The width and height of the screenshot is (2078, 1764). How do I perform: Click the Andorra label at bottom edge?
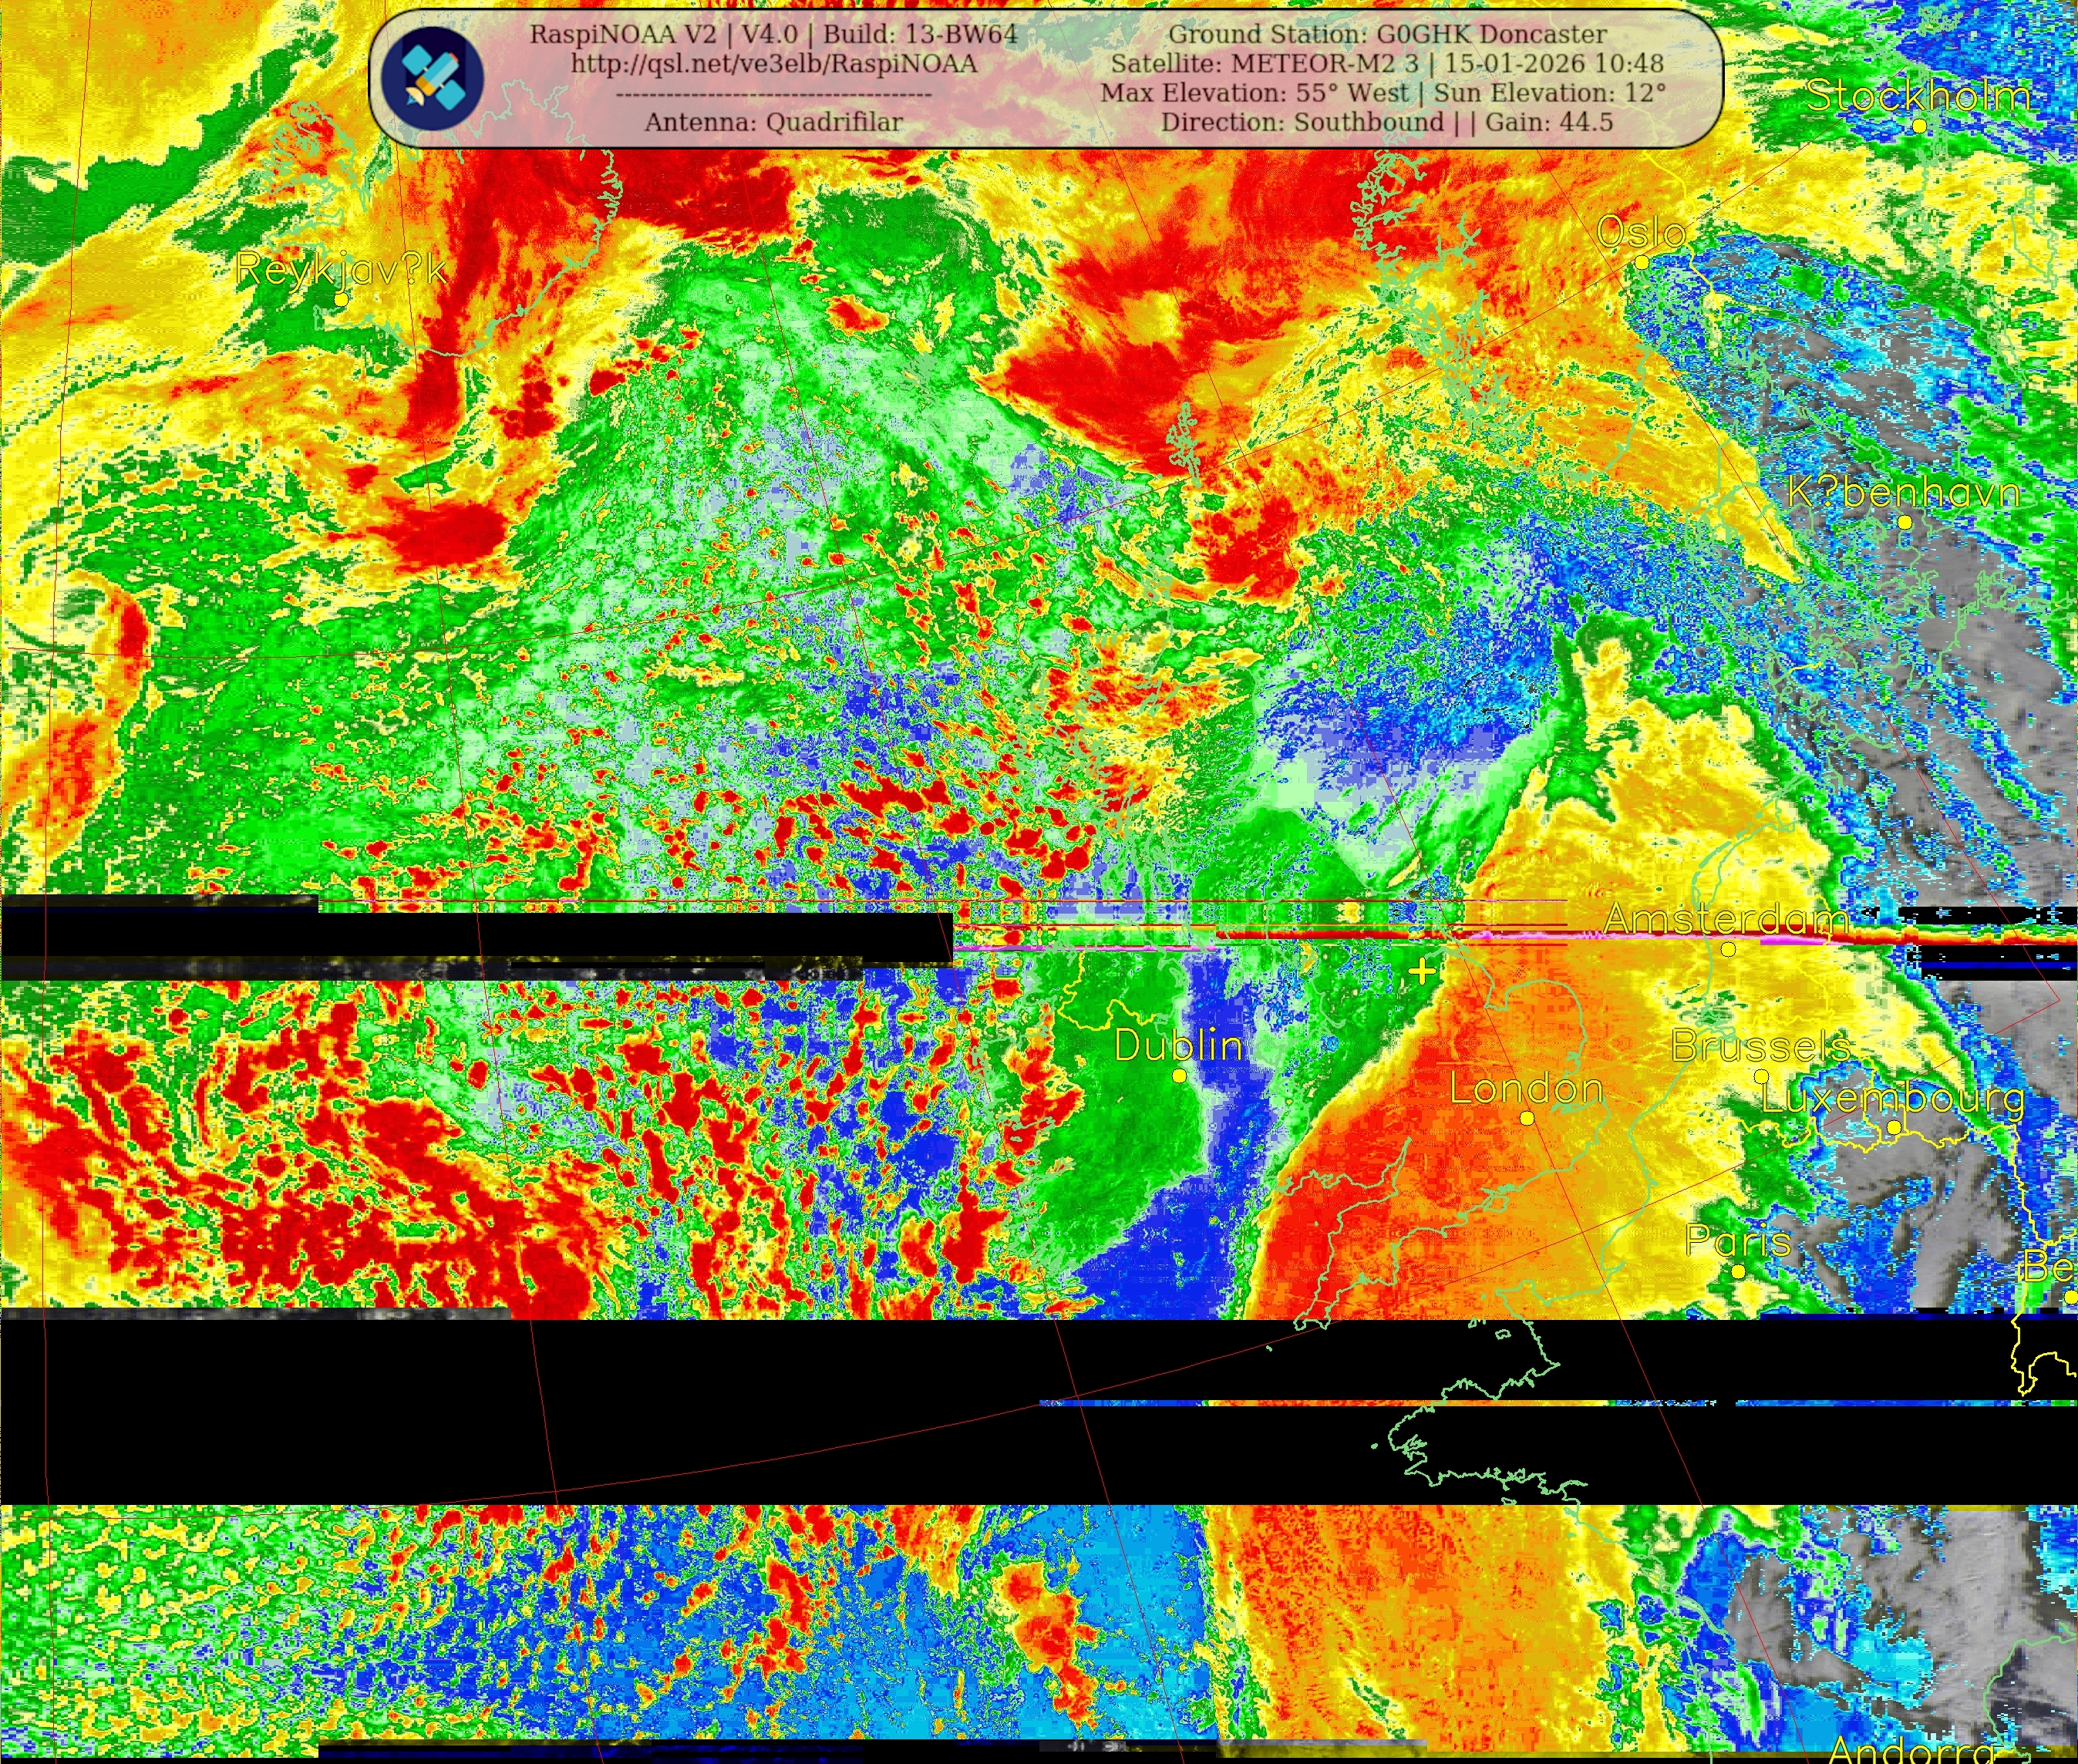click(x=1912, y=1750)
